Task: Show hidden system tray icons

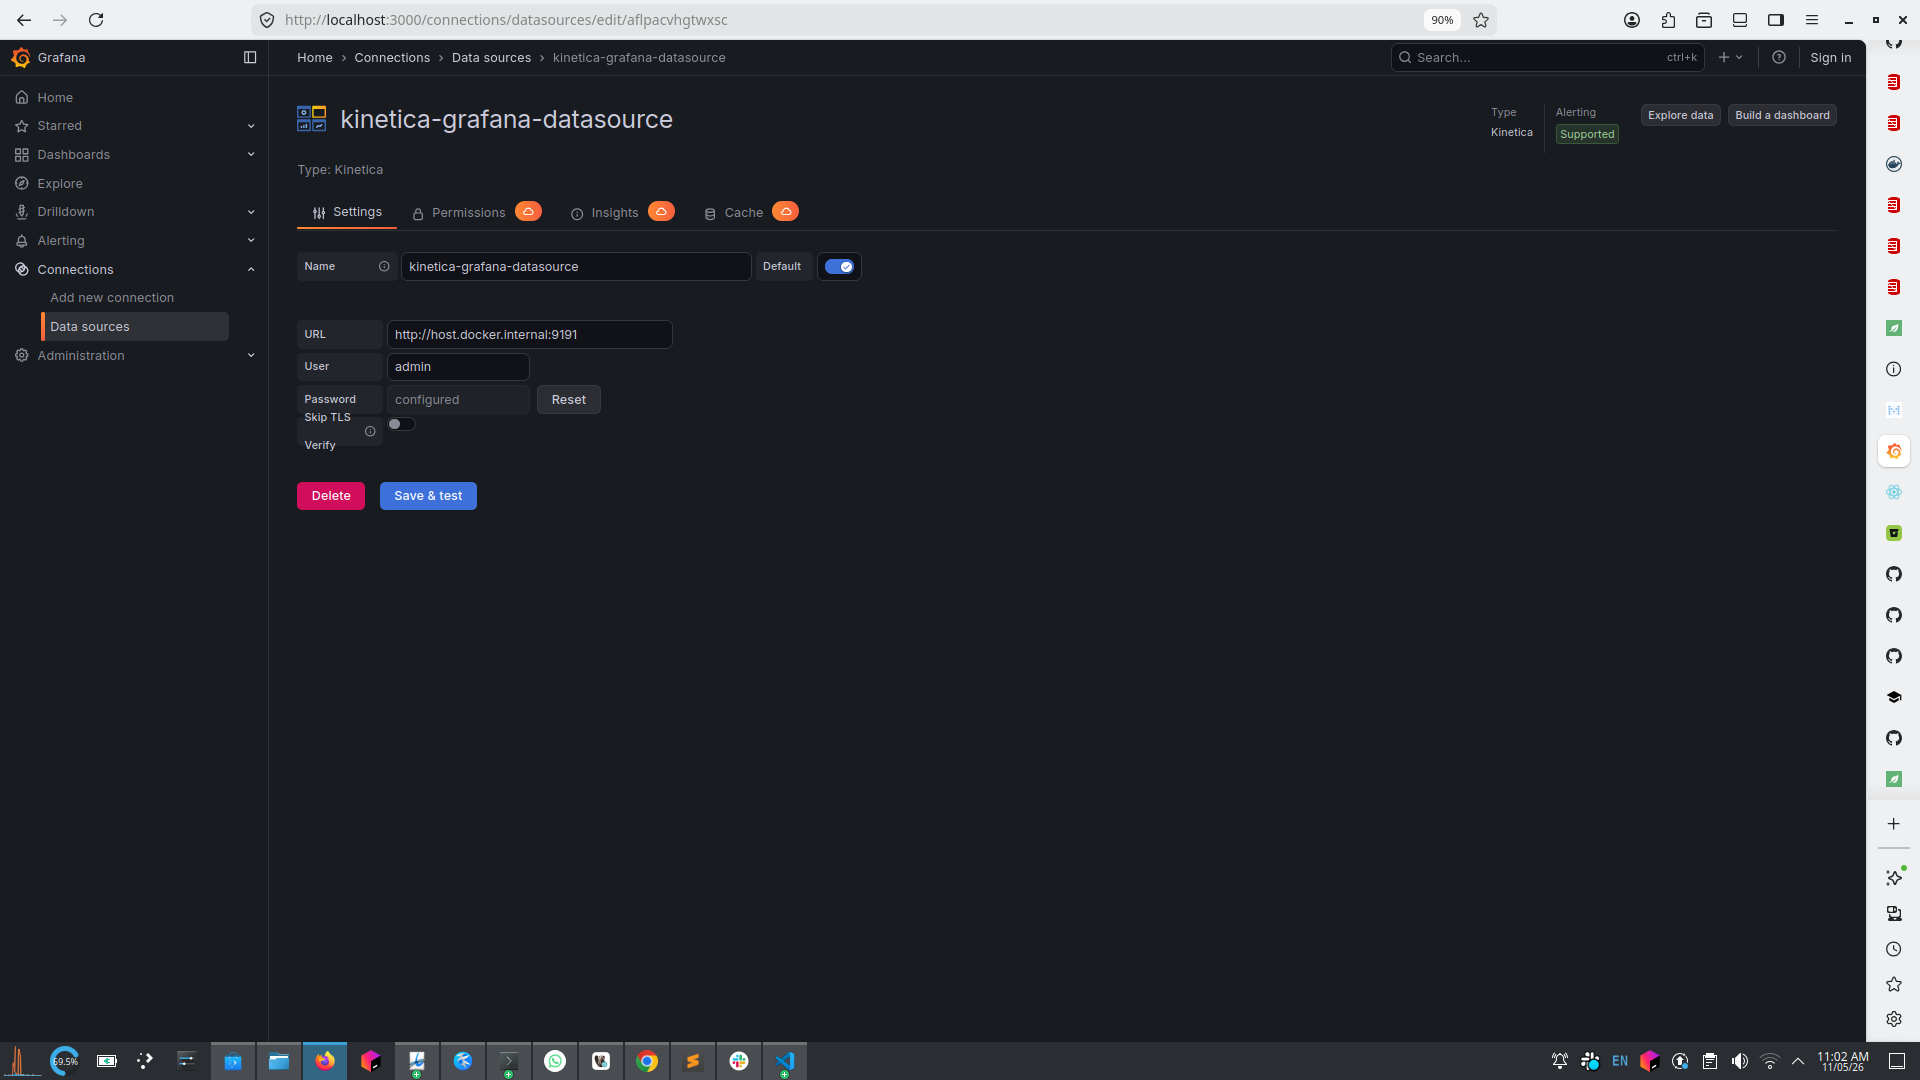Action: pyautogui.click(x=1798, y=1061)
